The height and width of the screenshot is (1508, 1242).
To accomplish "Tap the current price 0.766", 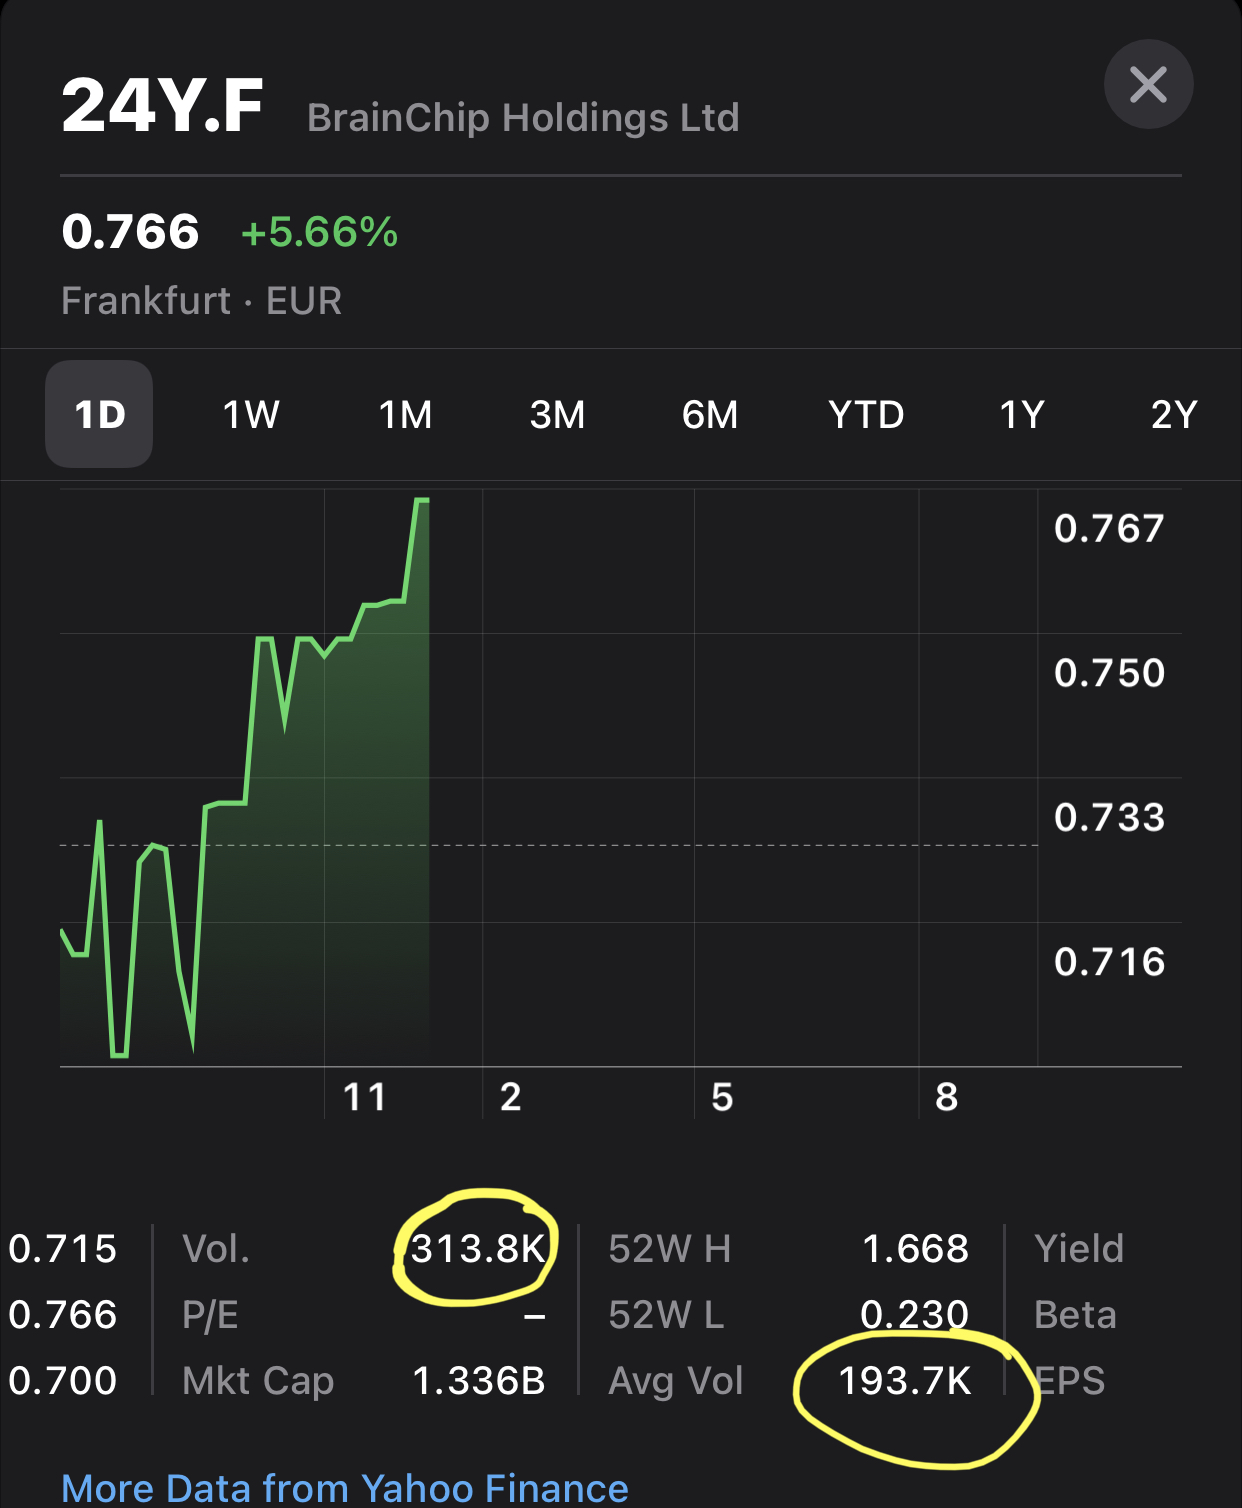I will click(130, 232).
